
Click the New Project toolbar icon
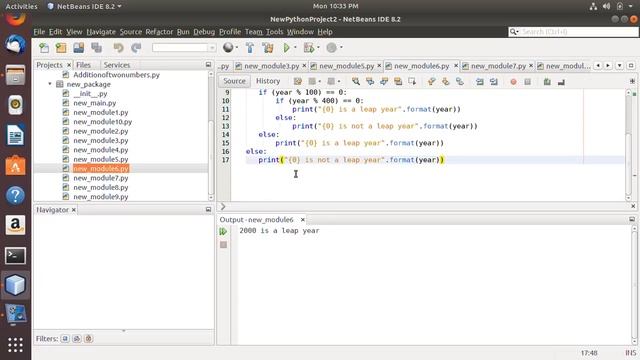[61, 48]
